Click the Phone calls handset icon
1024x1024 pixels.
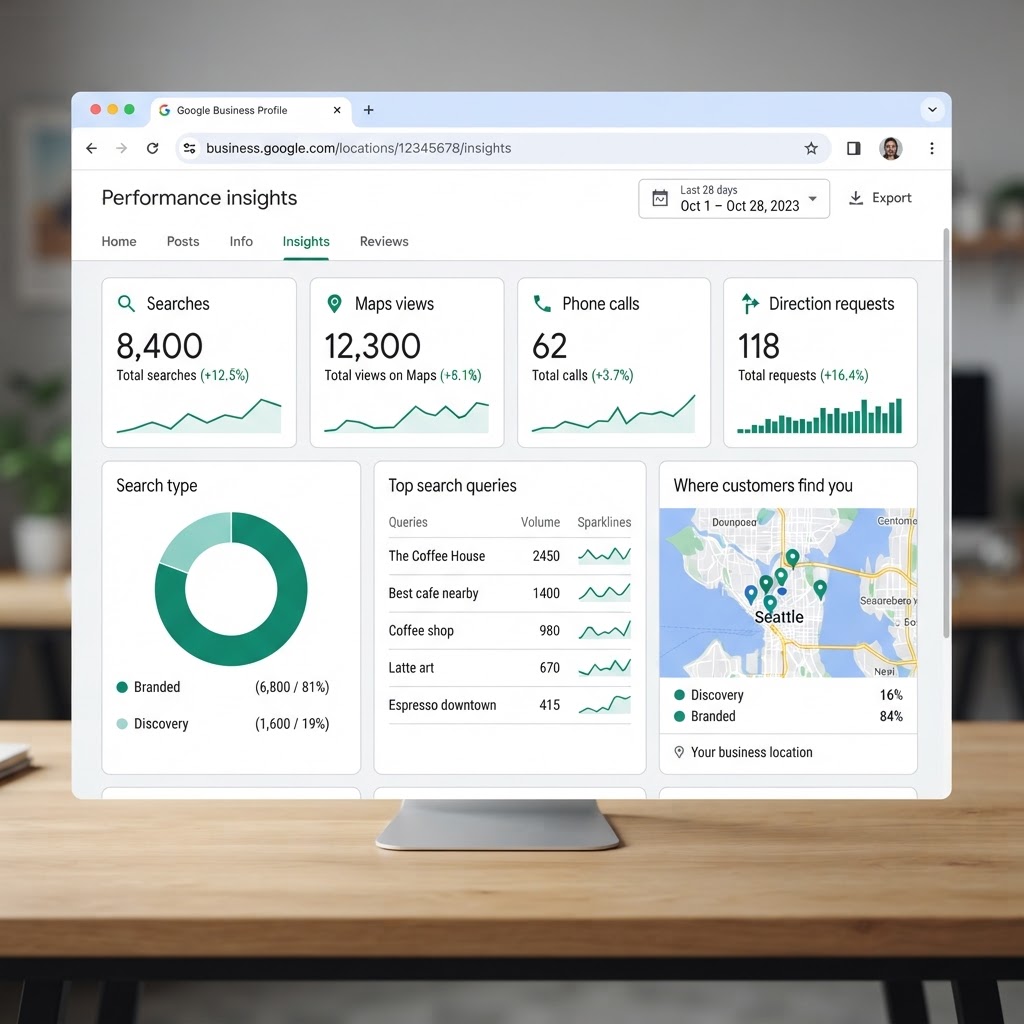[542, 304]
